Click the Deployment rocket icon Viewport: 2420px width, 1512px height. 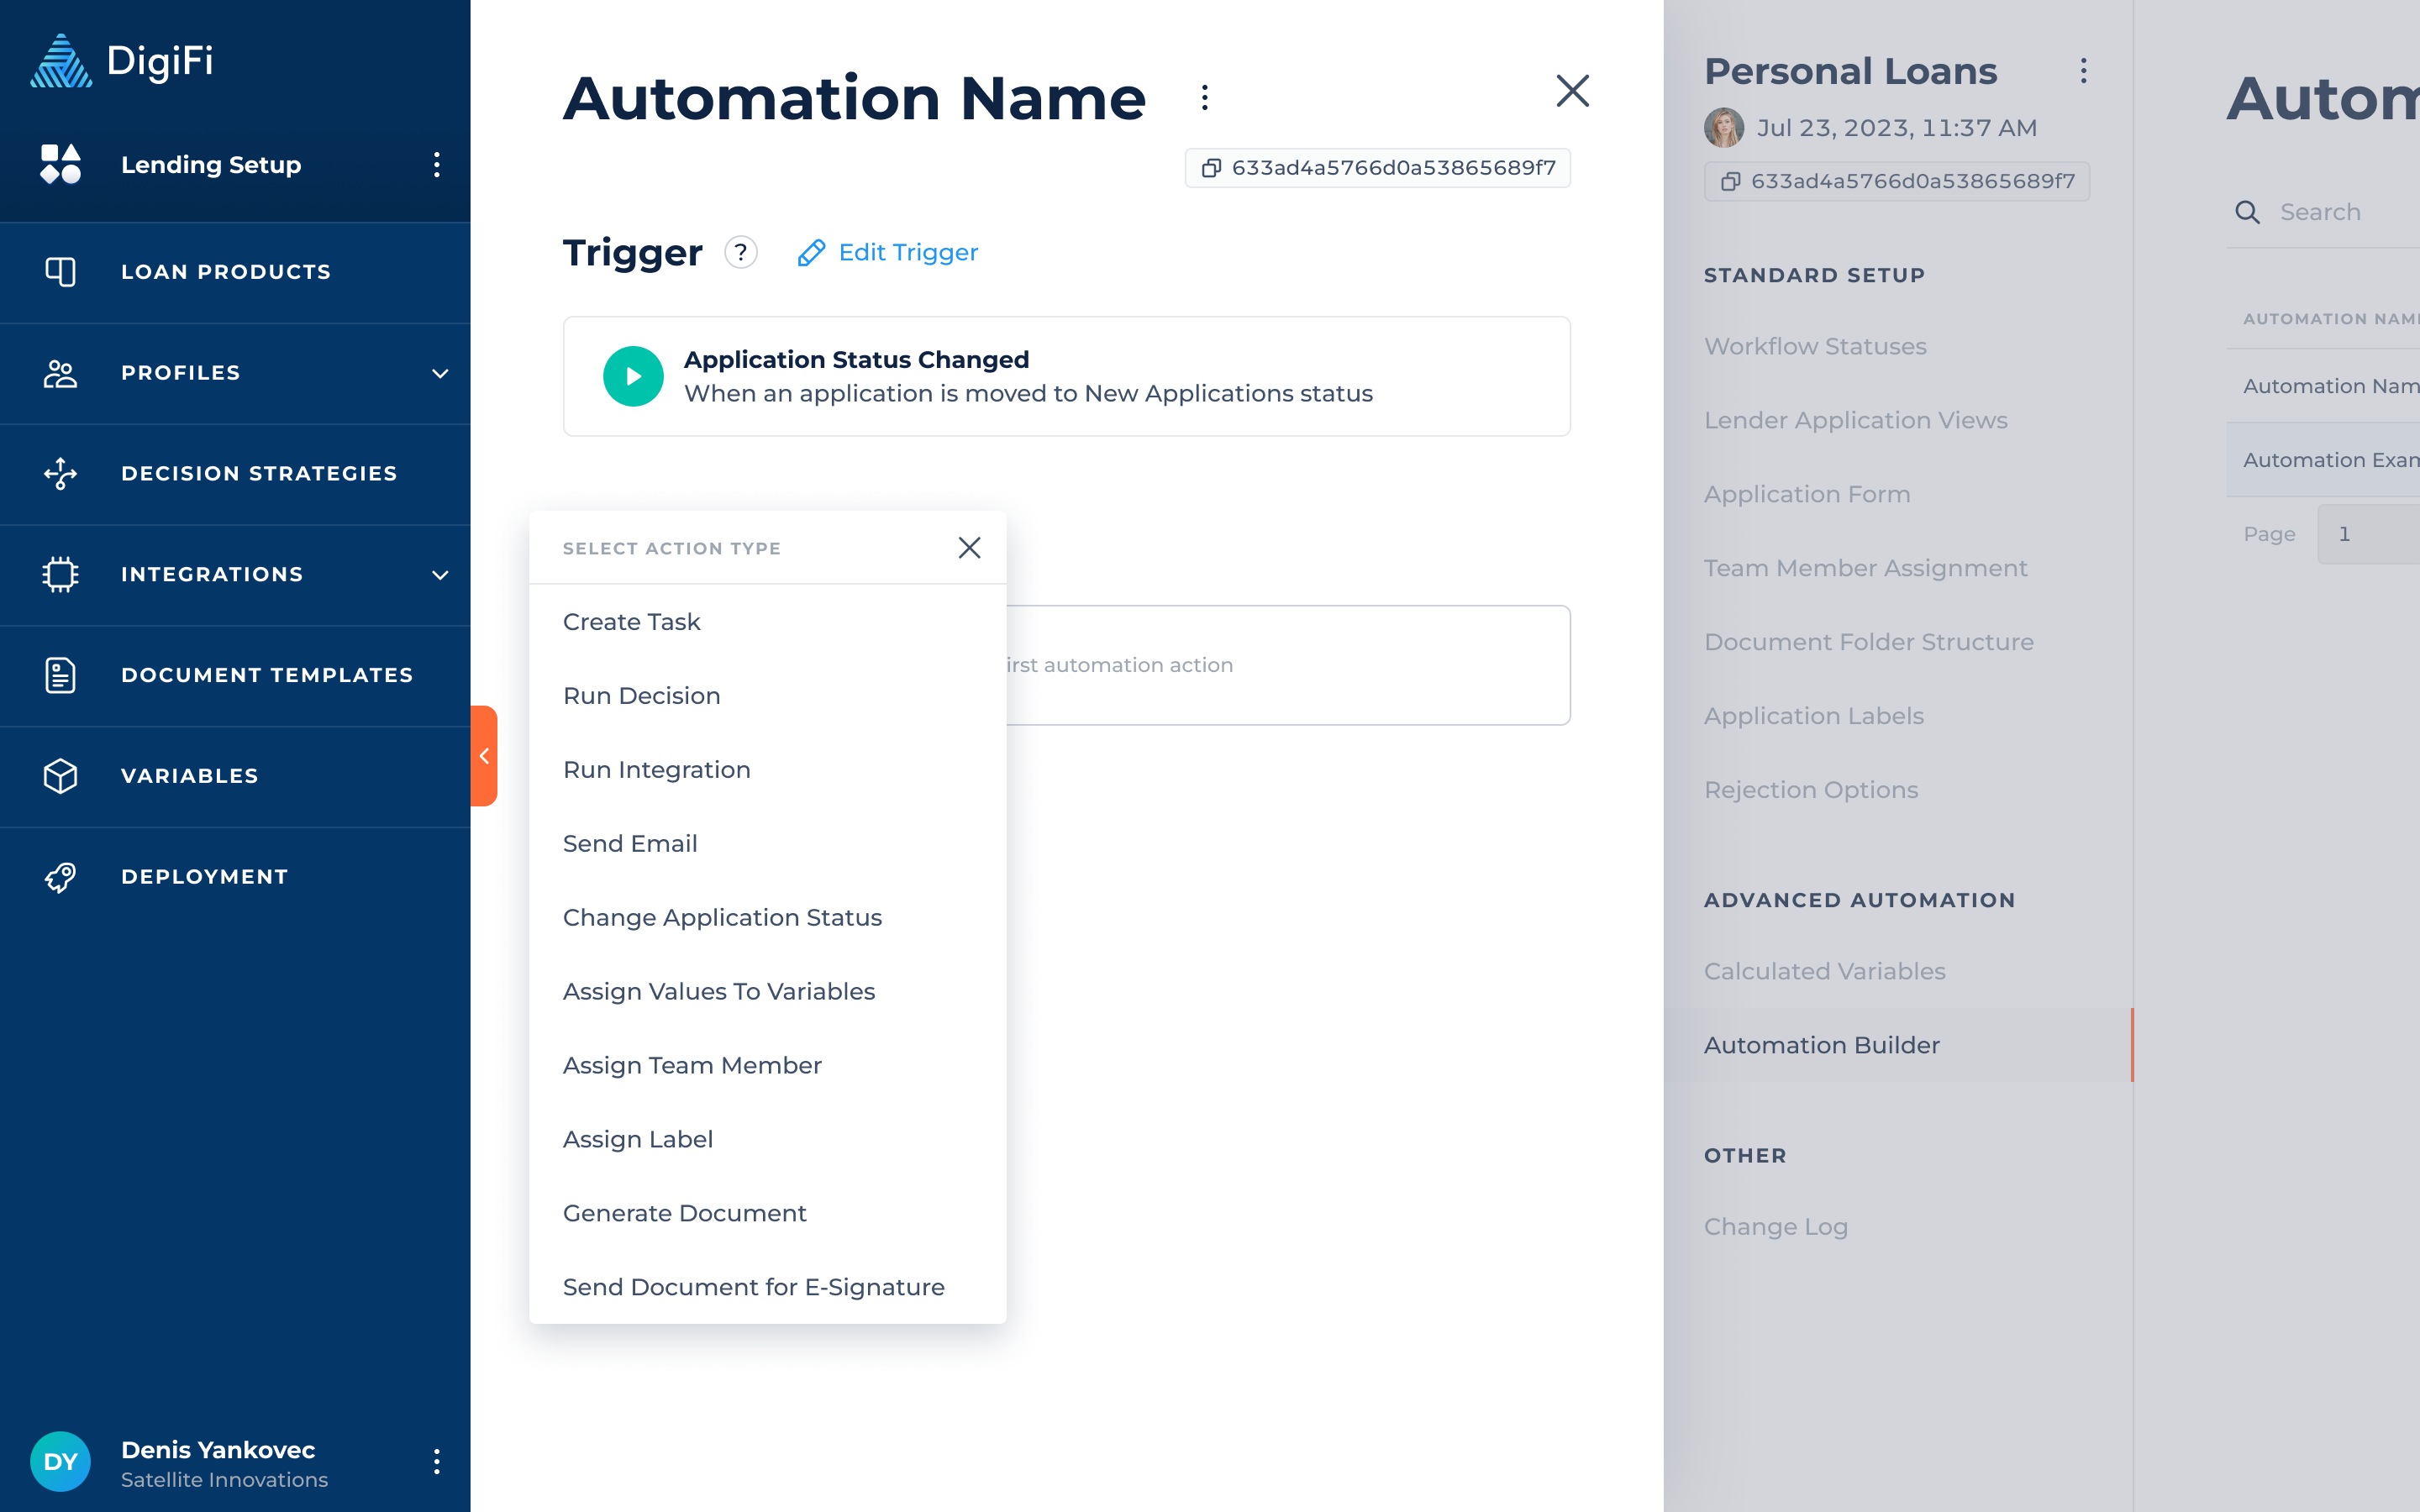pos(60,877)
